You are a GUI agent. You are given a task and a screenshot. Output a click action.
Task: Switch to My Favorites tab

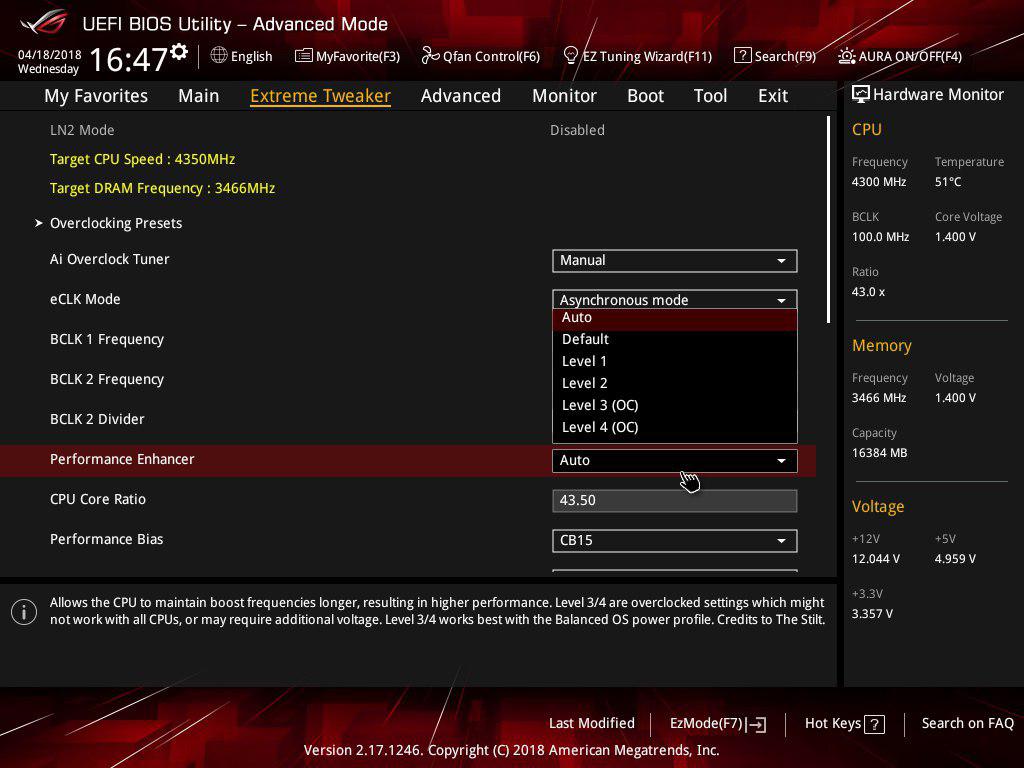[x=96, y=96]
